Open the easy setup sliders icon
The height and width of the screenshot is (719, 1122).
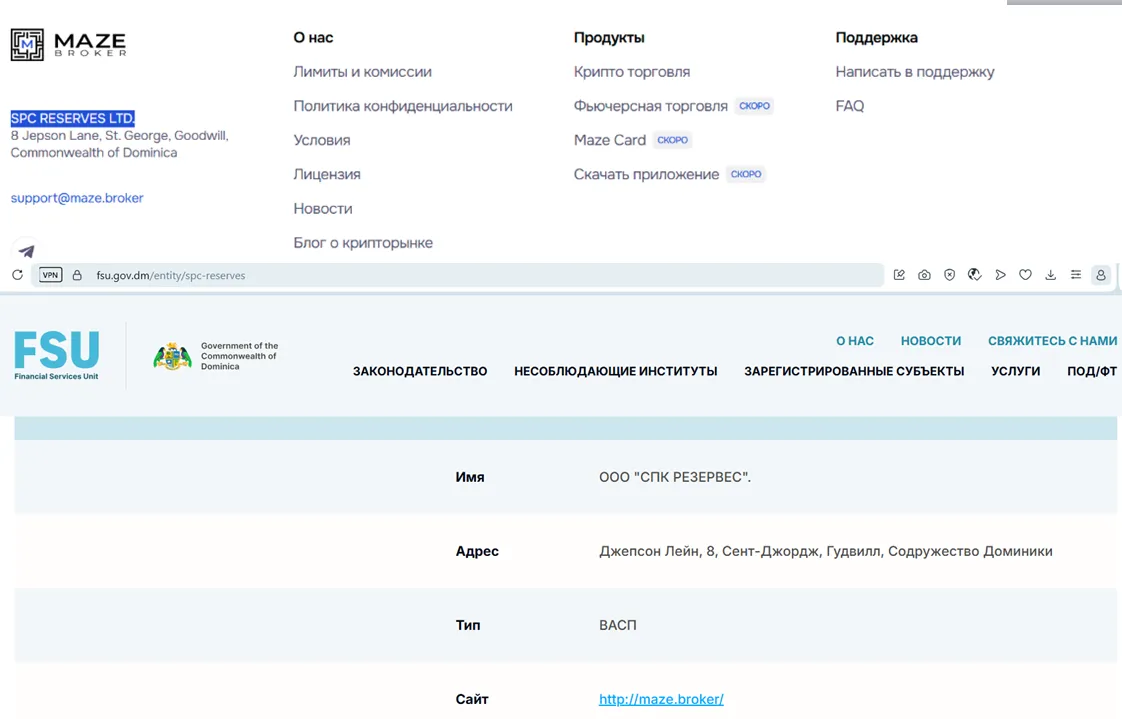point(1075,275)
